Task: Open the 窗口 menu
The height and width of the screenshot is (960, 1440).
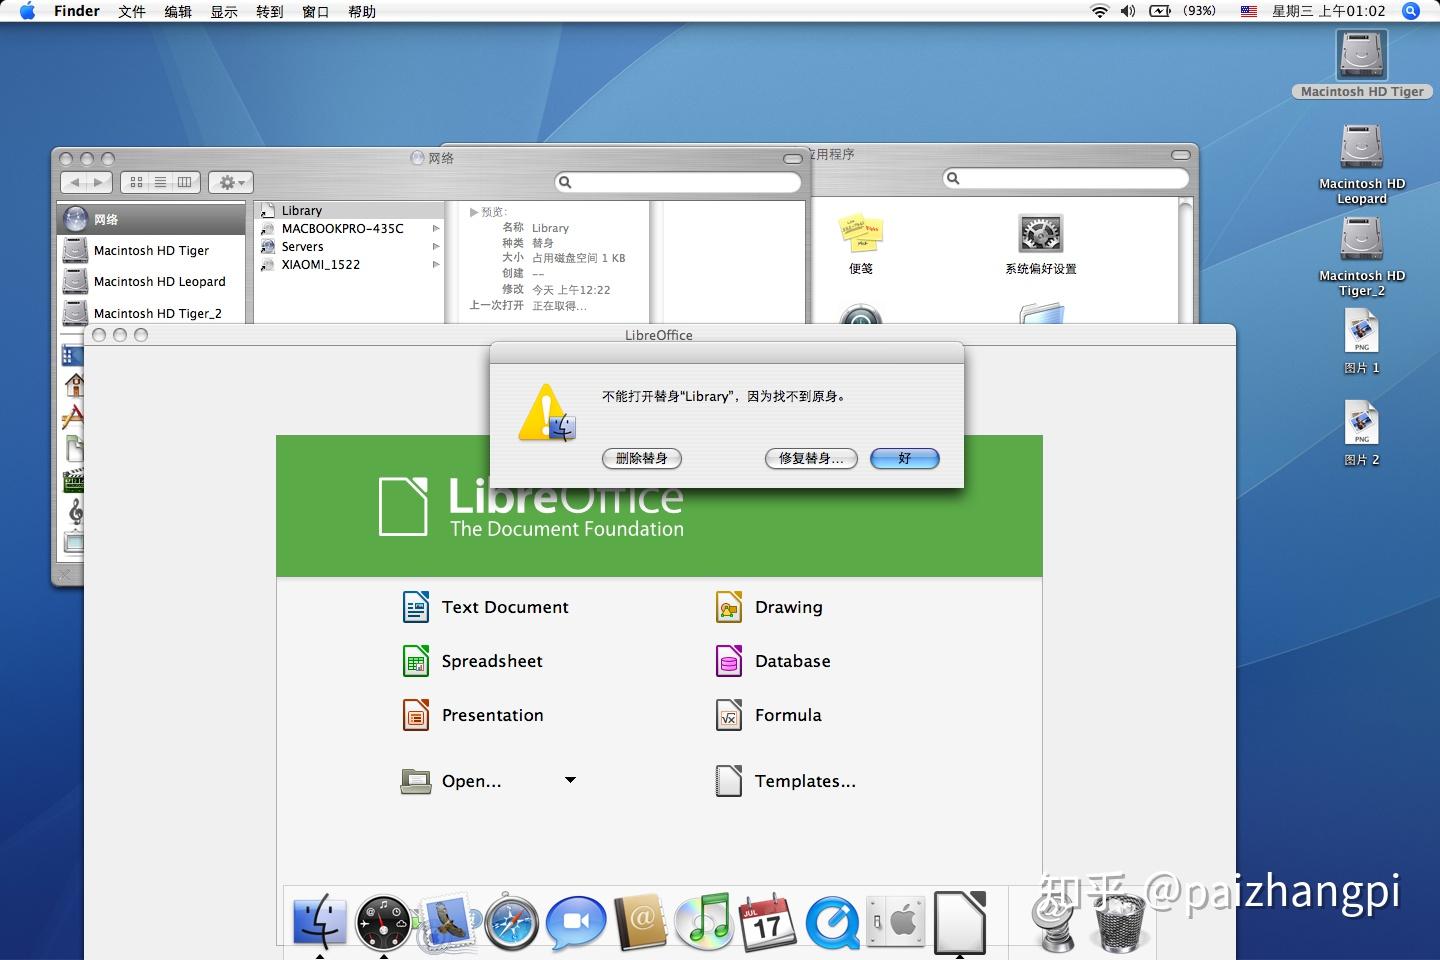Action: tap(316, 11)
